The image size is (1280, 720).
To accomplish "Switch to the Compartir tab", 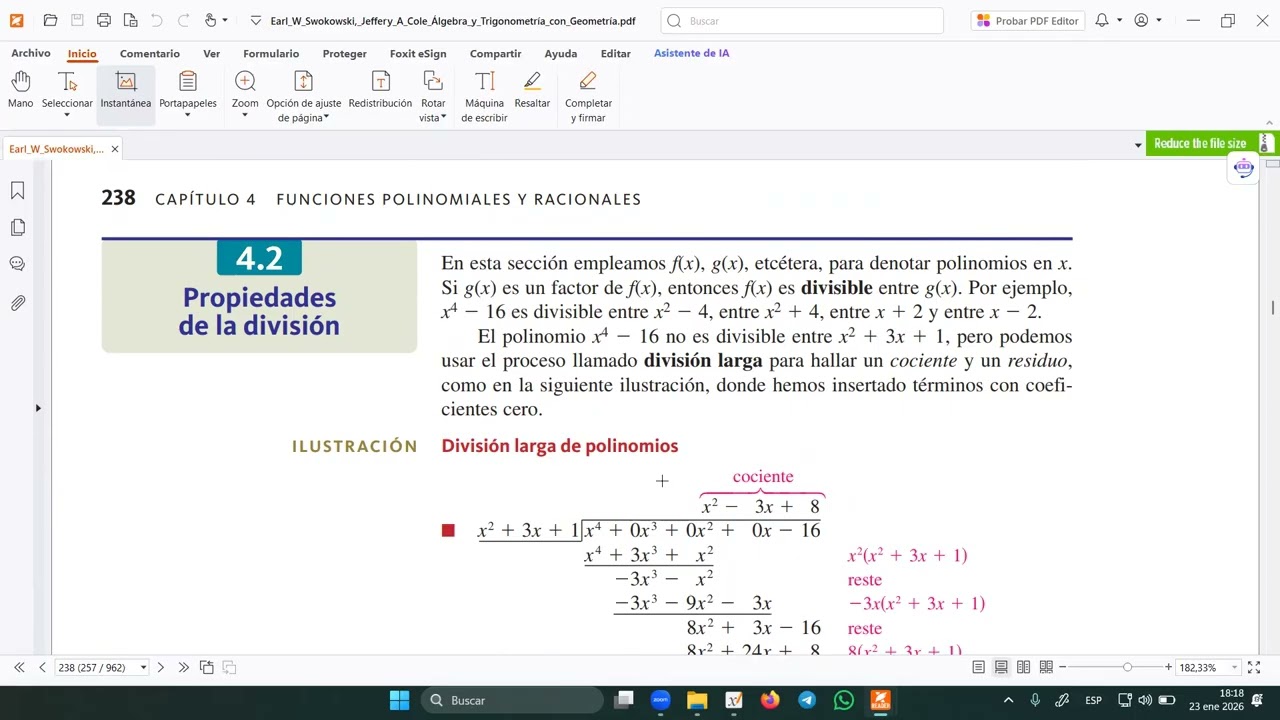I will click(495, 54).
